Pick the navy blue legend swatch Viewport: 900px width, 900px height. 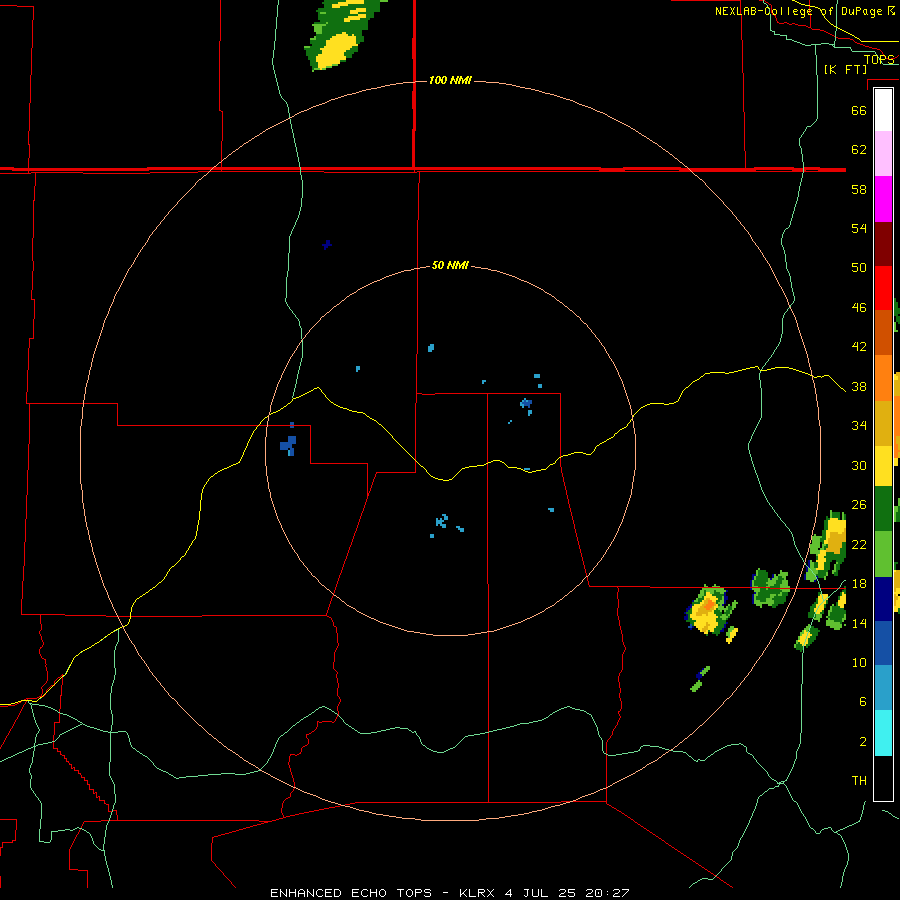click(883, 599)
